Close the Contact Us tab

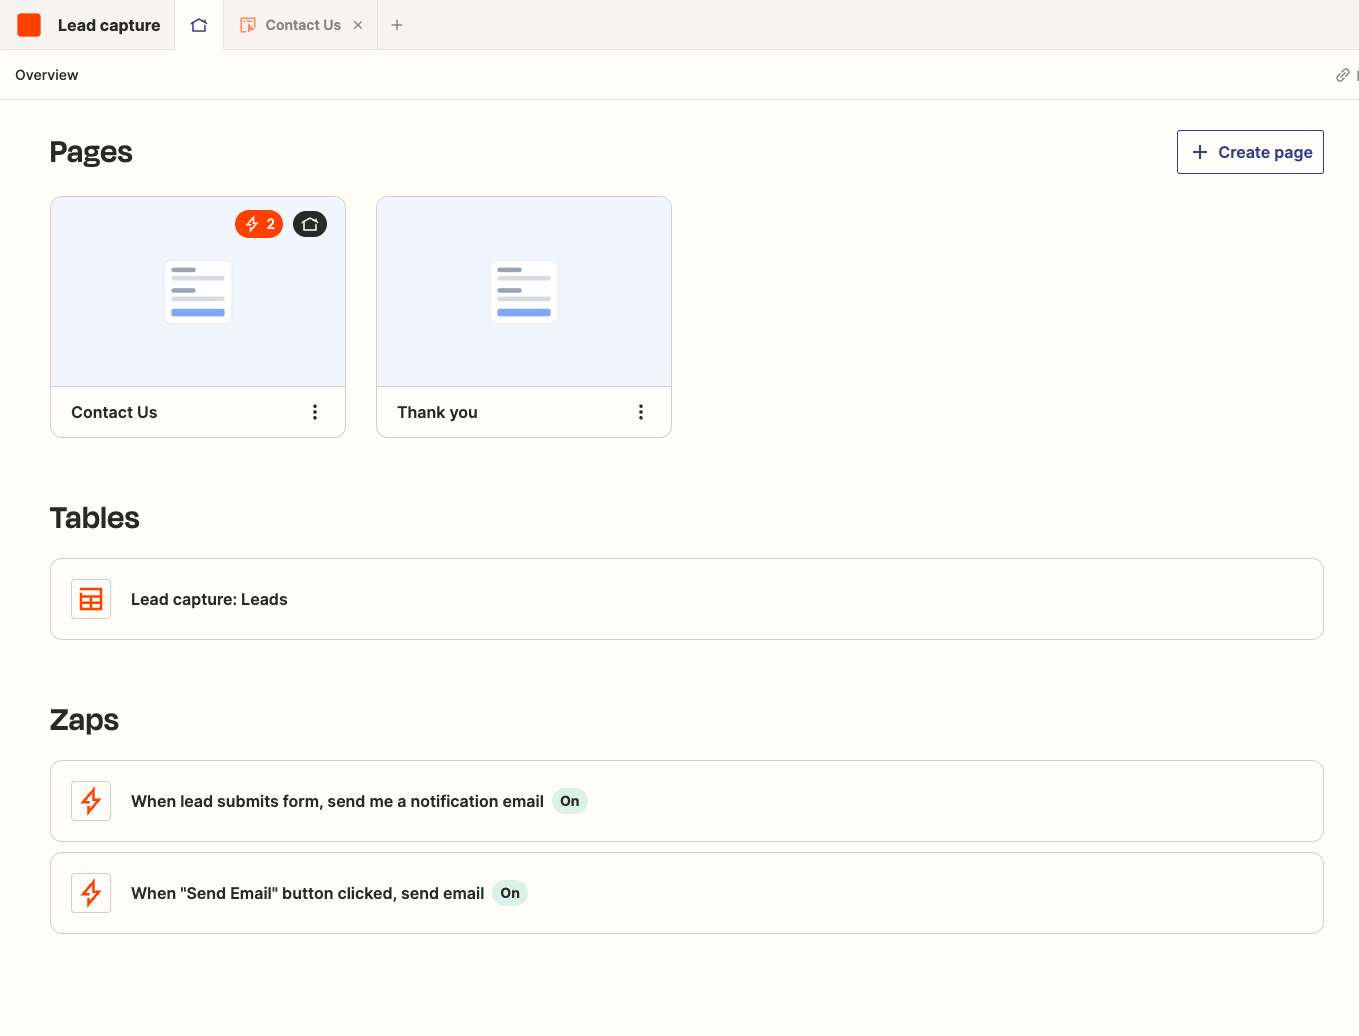click(358, 25)
